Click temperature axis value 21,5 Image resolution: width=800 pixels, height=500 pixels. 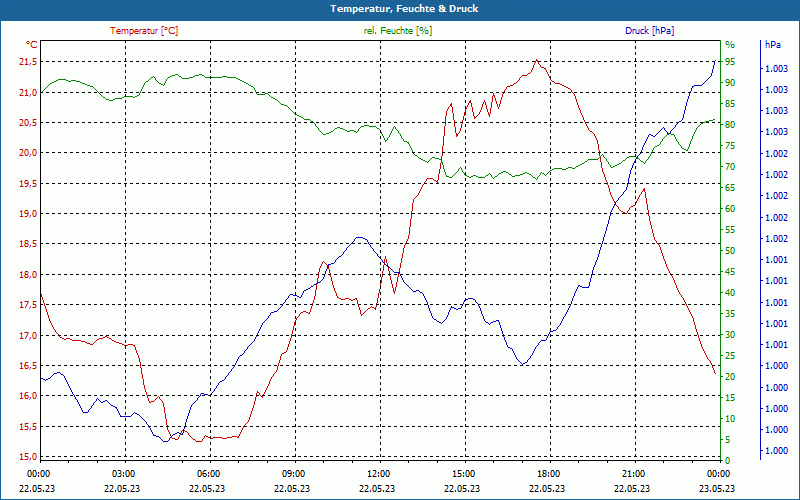click(29, 62)
